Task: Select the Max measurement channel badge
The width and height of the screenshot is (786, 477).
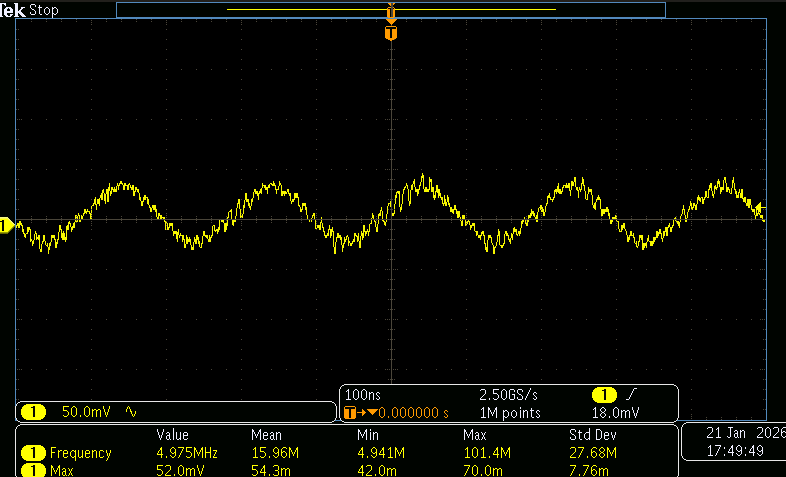Action: pyautogui.click(x=34, y=471)
